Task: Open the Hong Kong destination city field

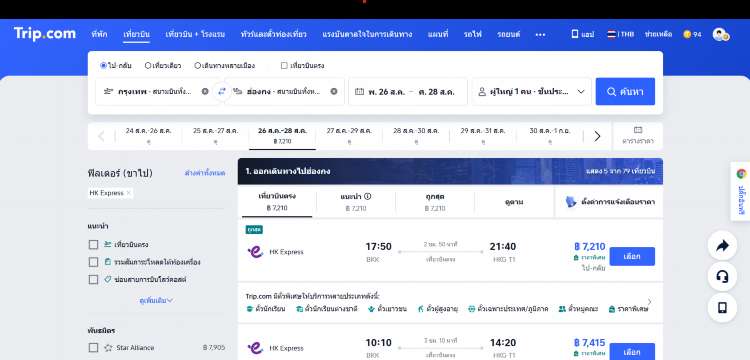Action: tap(285, 91)
